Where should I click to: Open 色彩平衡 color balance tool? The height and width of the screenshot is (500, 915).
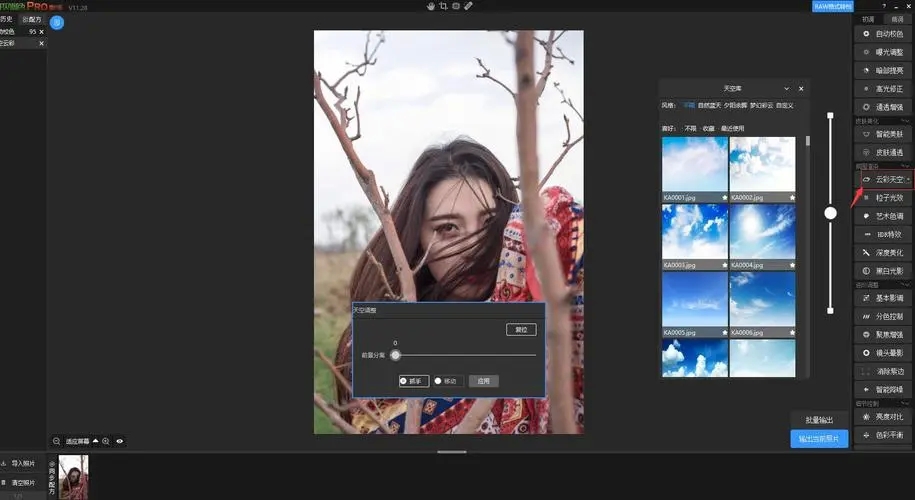[882, 435]
